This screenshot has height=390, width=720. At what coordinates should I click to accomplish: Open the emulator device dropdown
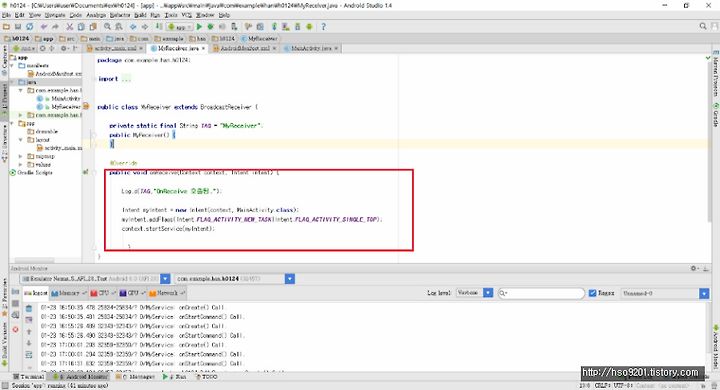point(165,279)
